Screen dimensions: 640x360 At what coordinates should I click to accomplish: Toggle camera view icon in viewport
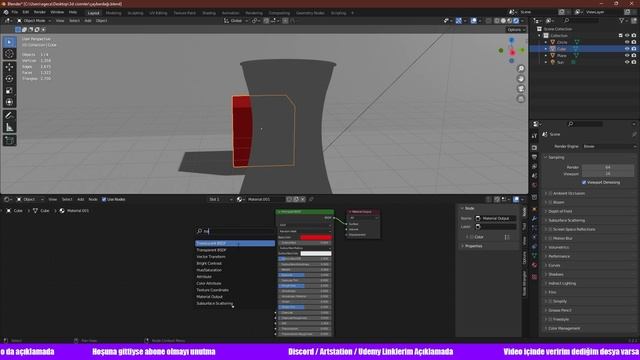coord(521,89)
